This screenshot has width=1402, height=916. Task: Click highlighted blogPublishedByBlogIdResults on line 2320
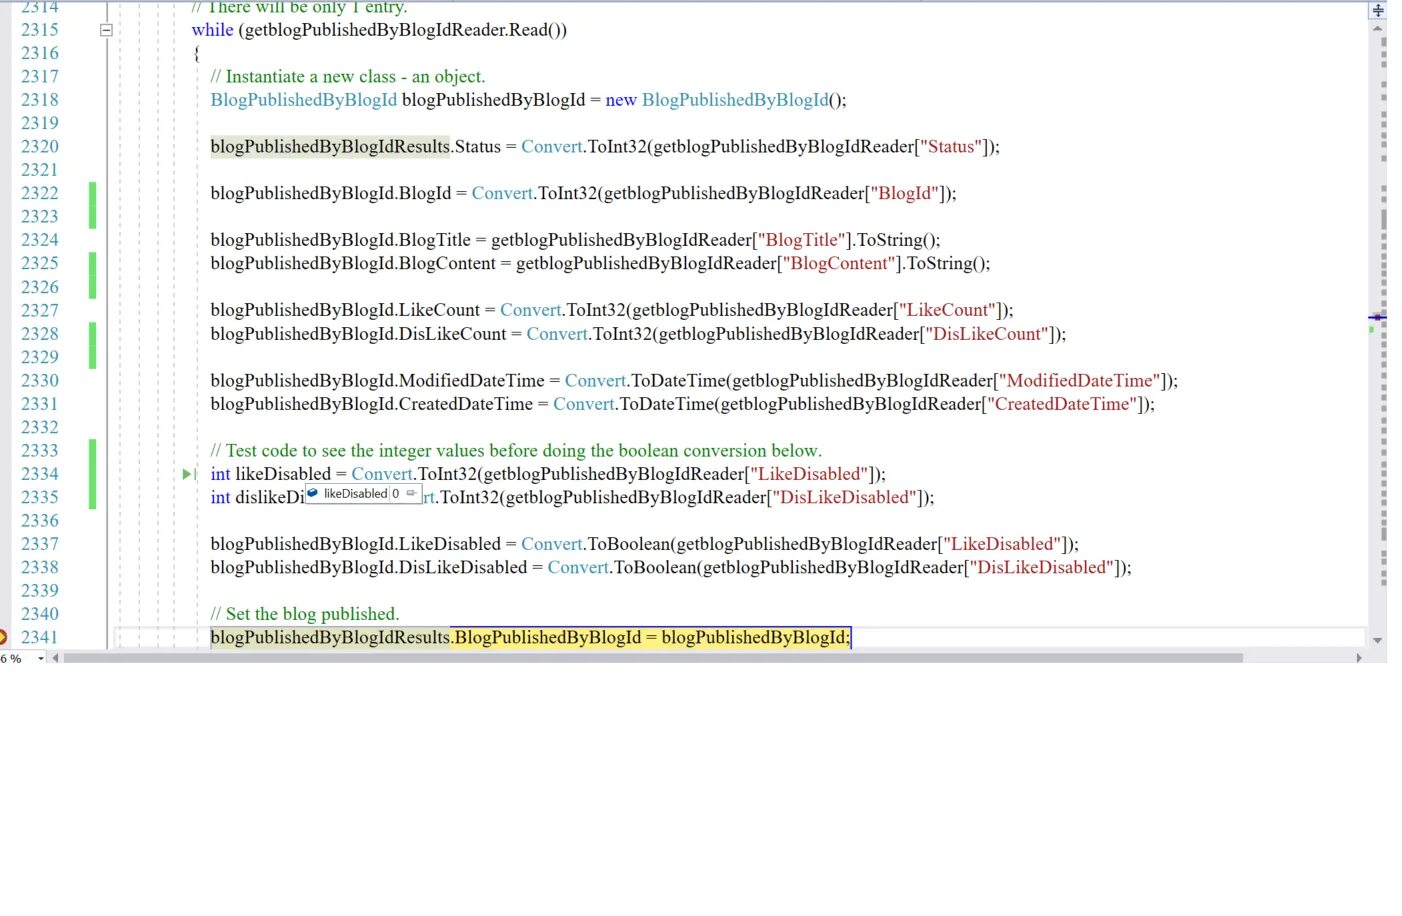coord(330,146)
